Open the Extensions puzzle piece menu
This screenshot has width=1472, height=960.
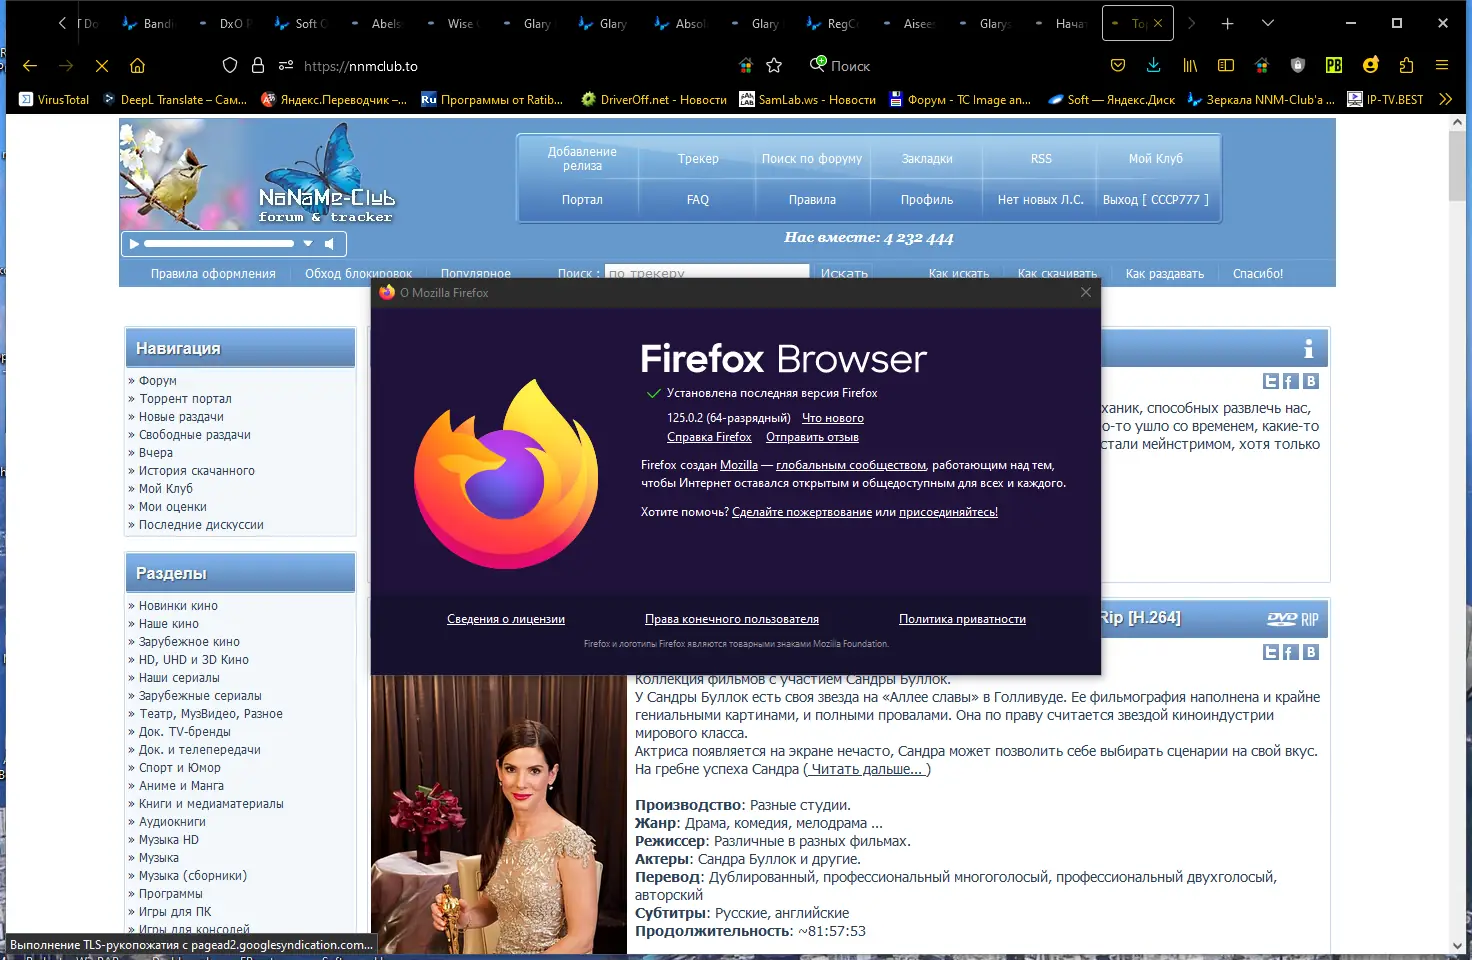[x=1406, y=66]
